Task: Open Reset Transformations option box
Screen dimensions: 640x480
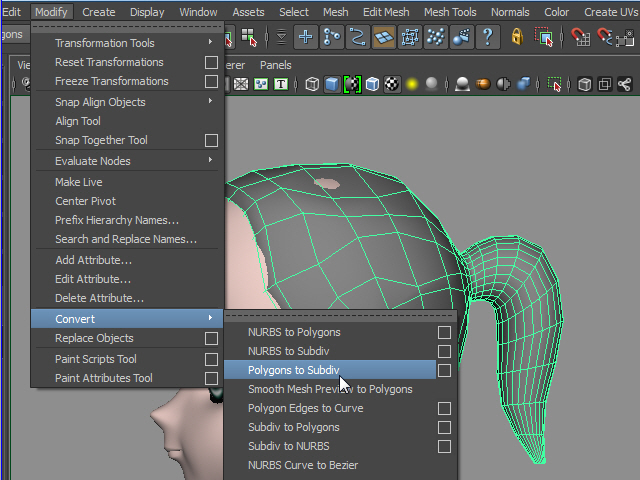Action: [211, 62]
